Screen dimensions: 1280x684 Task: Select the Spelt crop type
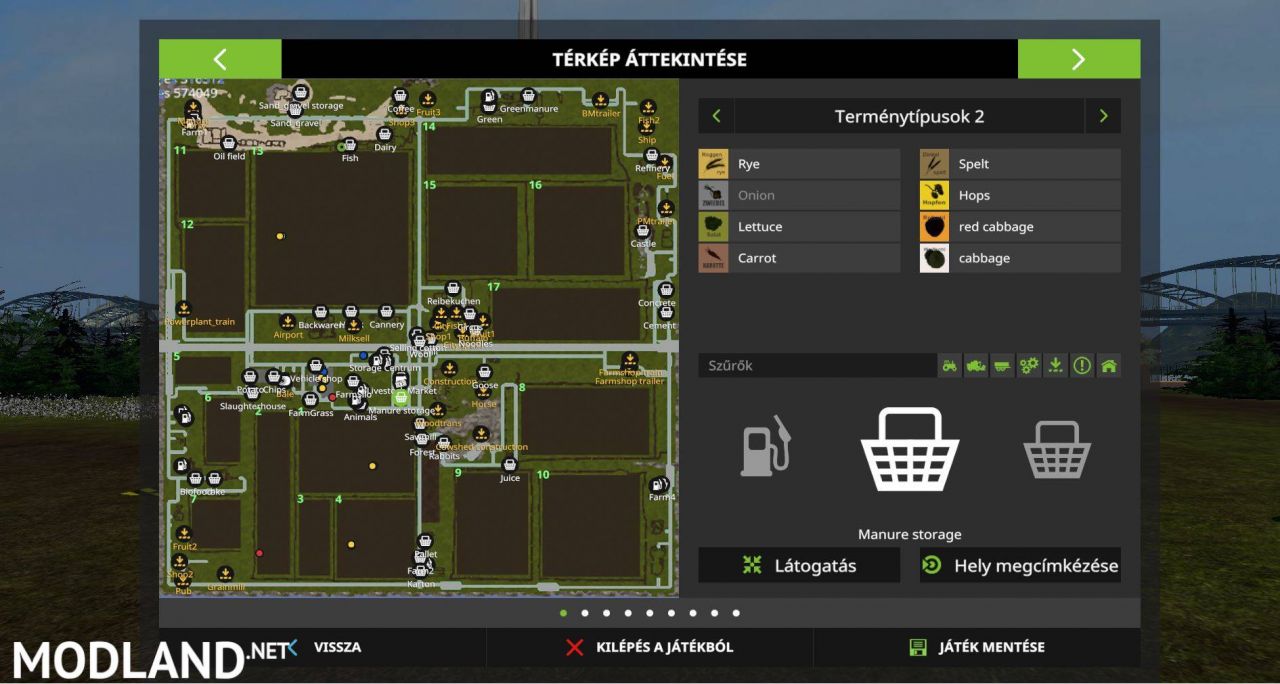pyautogui.click(x=1020, y=164)
